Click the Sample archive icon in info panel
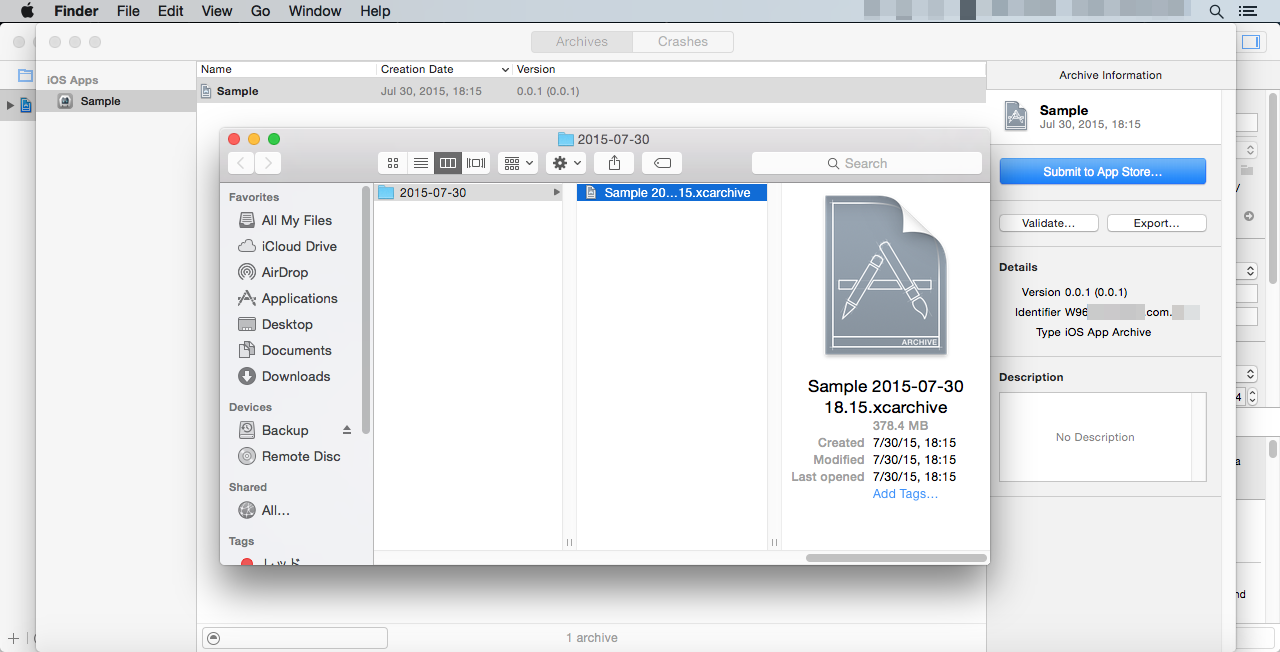 tap(1016, 116)
